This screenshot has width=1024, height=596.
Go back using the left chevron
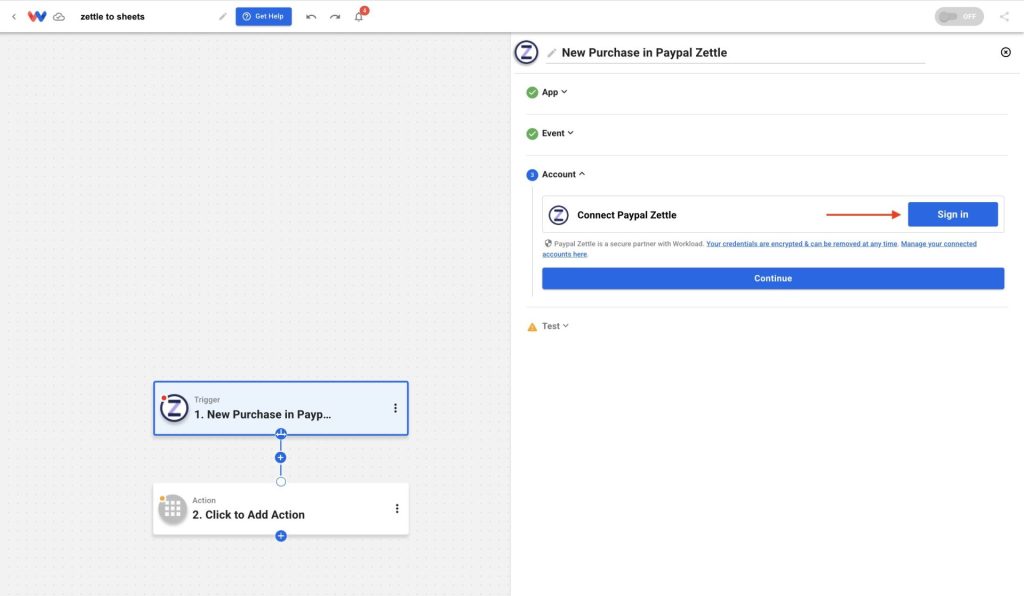14,16
